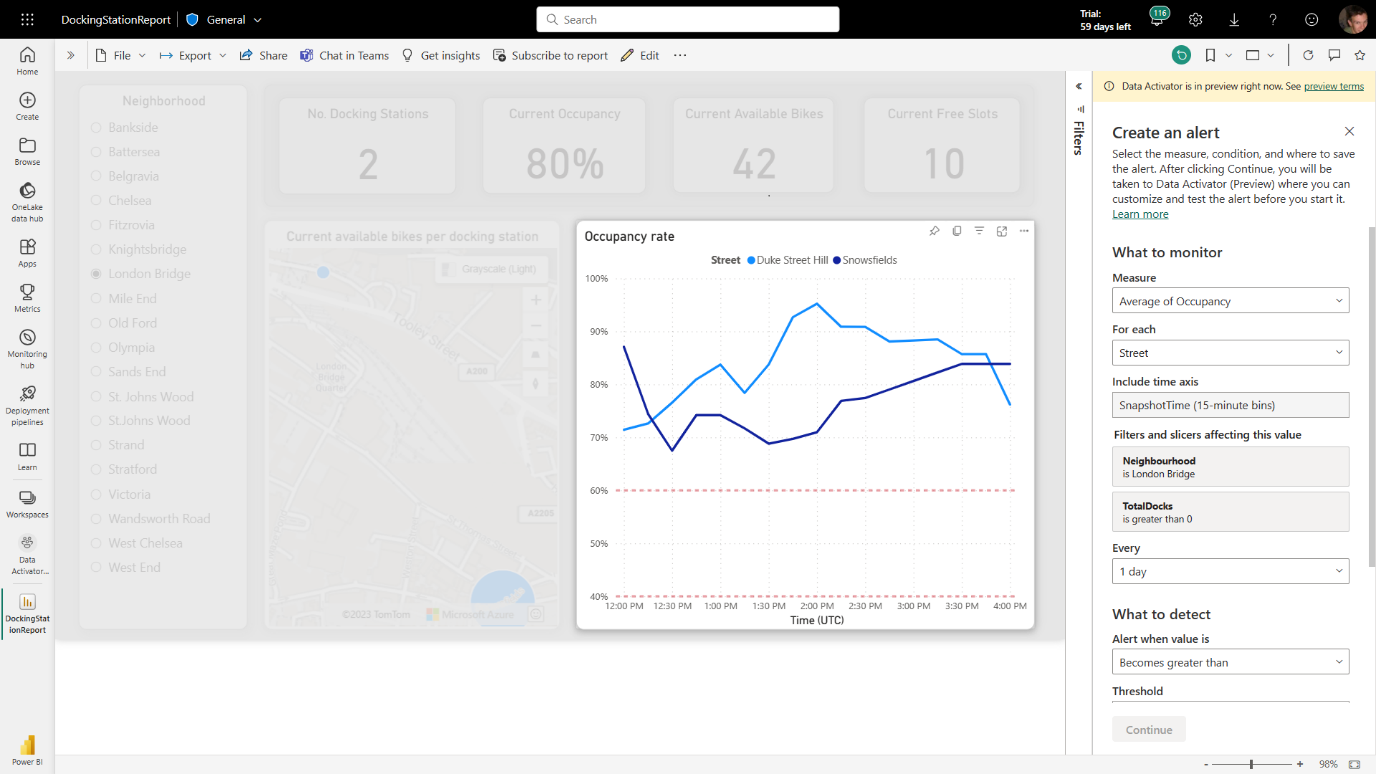Refresh the report visuals
Viewport: 1376px width, 774px height.
tap(1308, 55)
